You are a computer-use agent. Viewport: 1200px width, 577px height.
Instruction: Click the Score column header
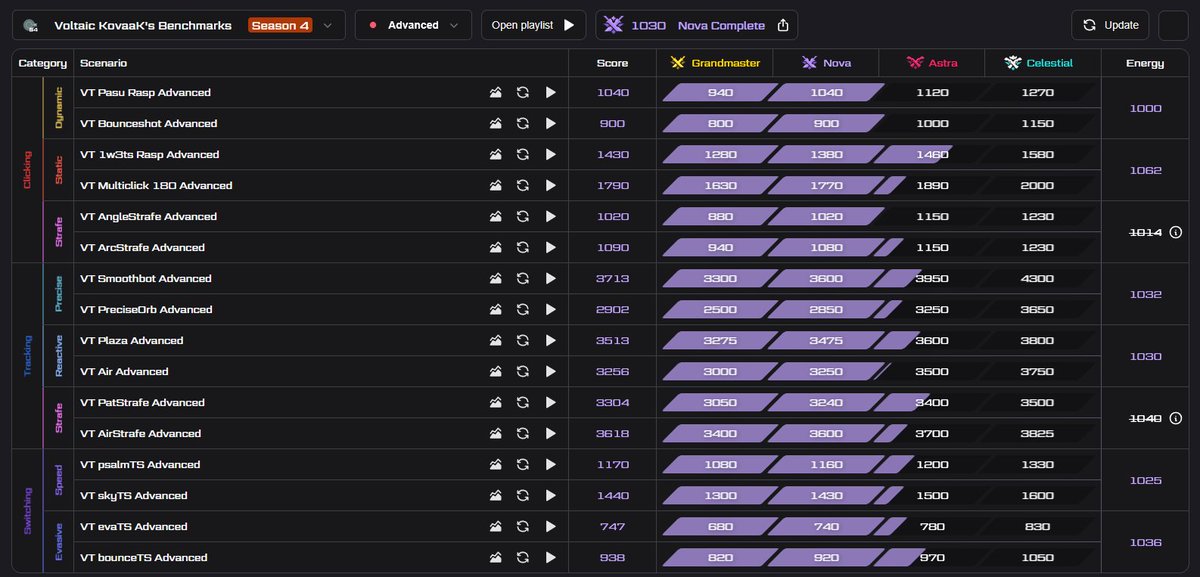click(613, 63)
